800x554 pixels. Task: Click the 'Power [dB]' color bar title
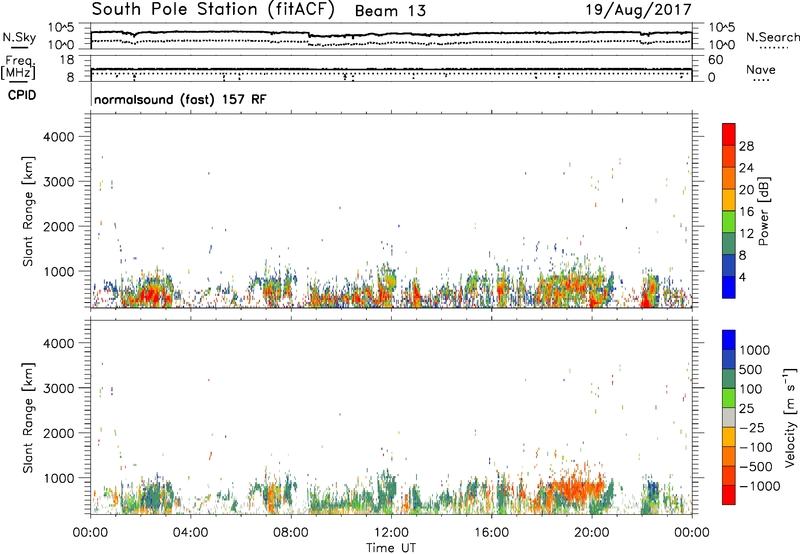point(763,211)
